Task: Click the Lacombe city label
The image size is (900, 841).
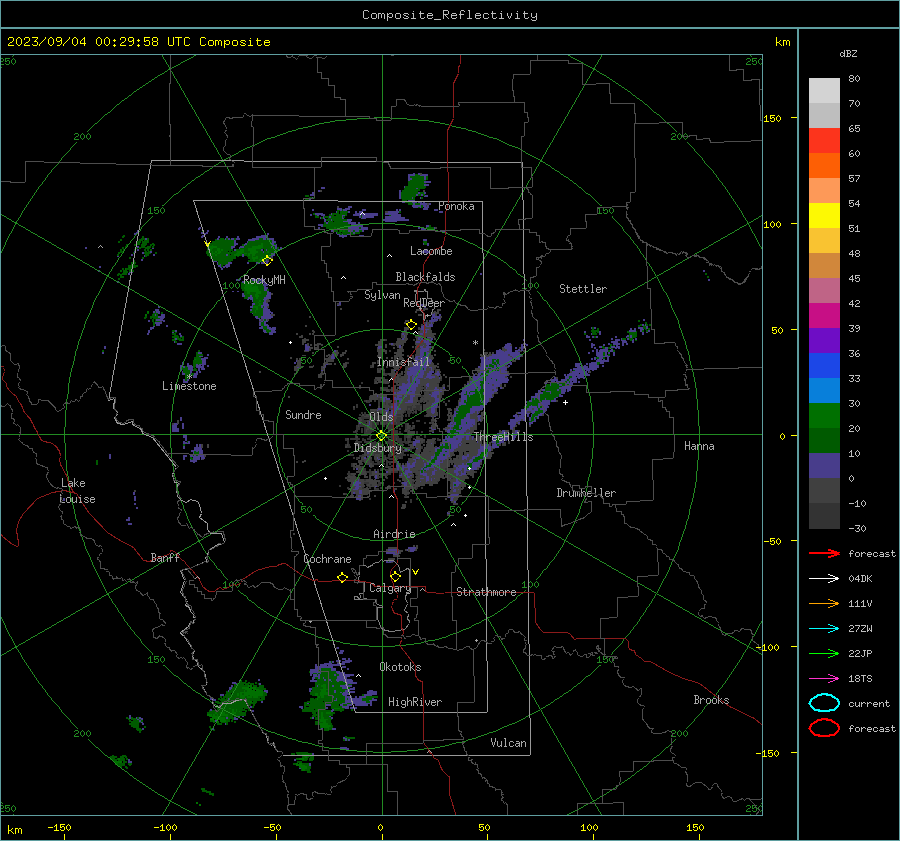Action: 431,251
